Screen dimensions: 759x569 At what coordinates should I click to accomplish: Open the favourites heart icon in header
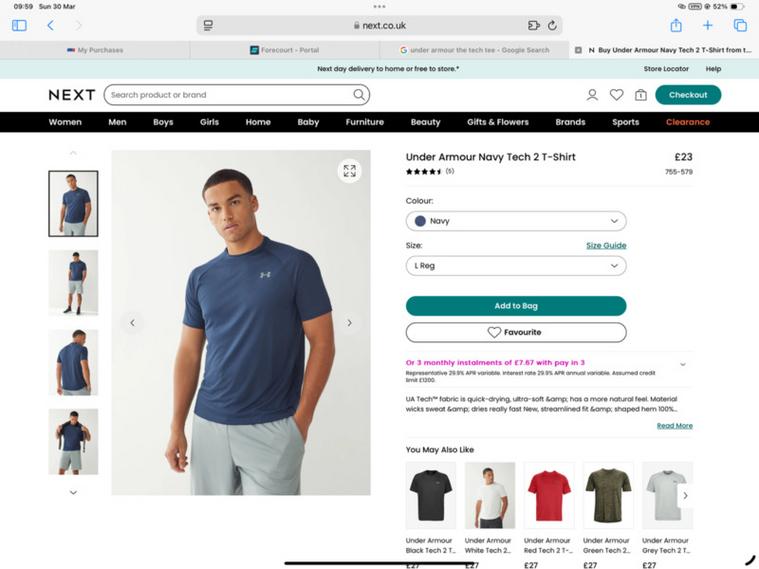coord(616,95)
